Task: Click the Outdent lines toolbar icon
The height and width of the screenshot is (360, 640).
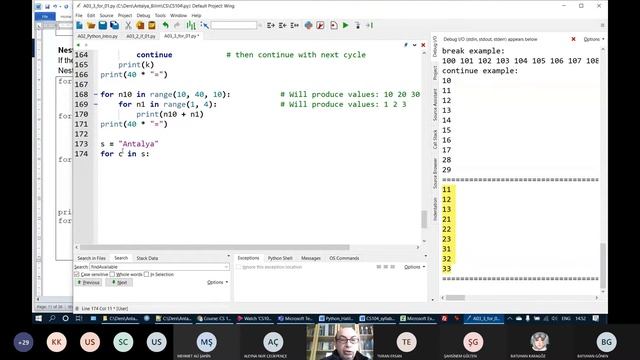Action: point(282,25)
